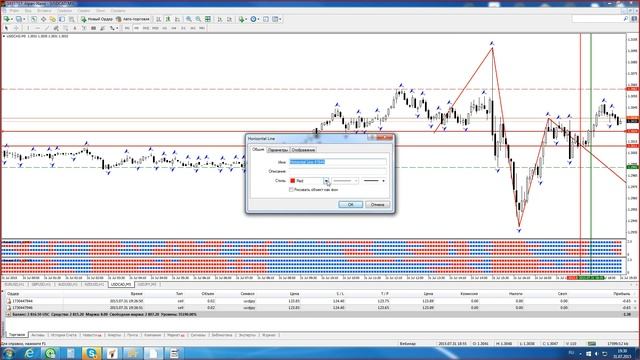Open the Red color dropdown arrow

(x=326, y=180)
